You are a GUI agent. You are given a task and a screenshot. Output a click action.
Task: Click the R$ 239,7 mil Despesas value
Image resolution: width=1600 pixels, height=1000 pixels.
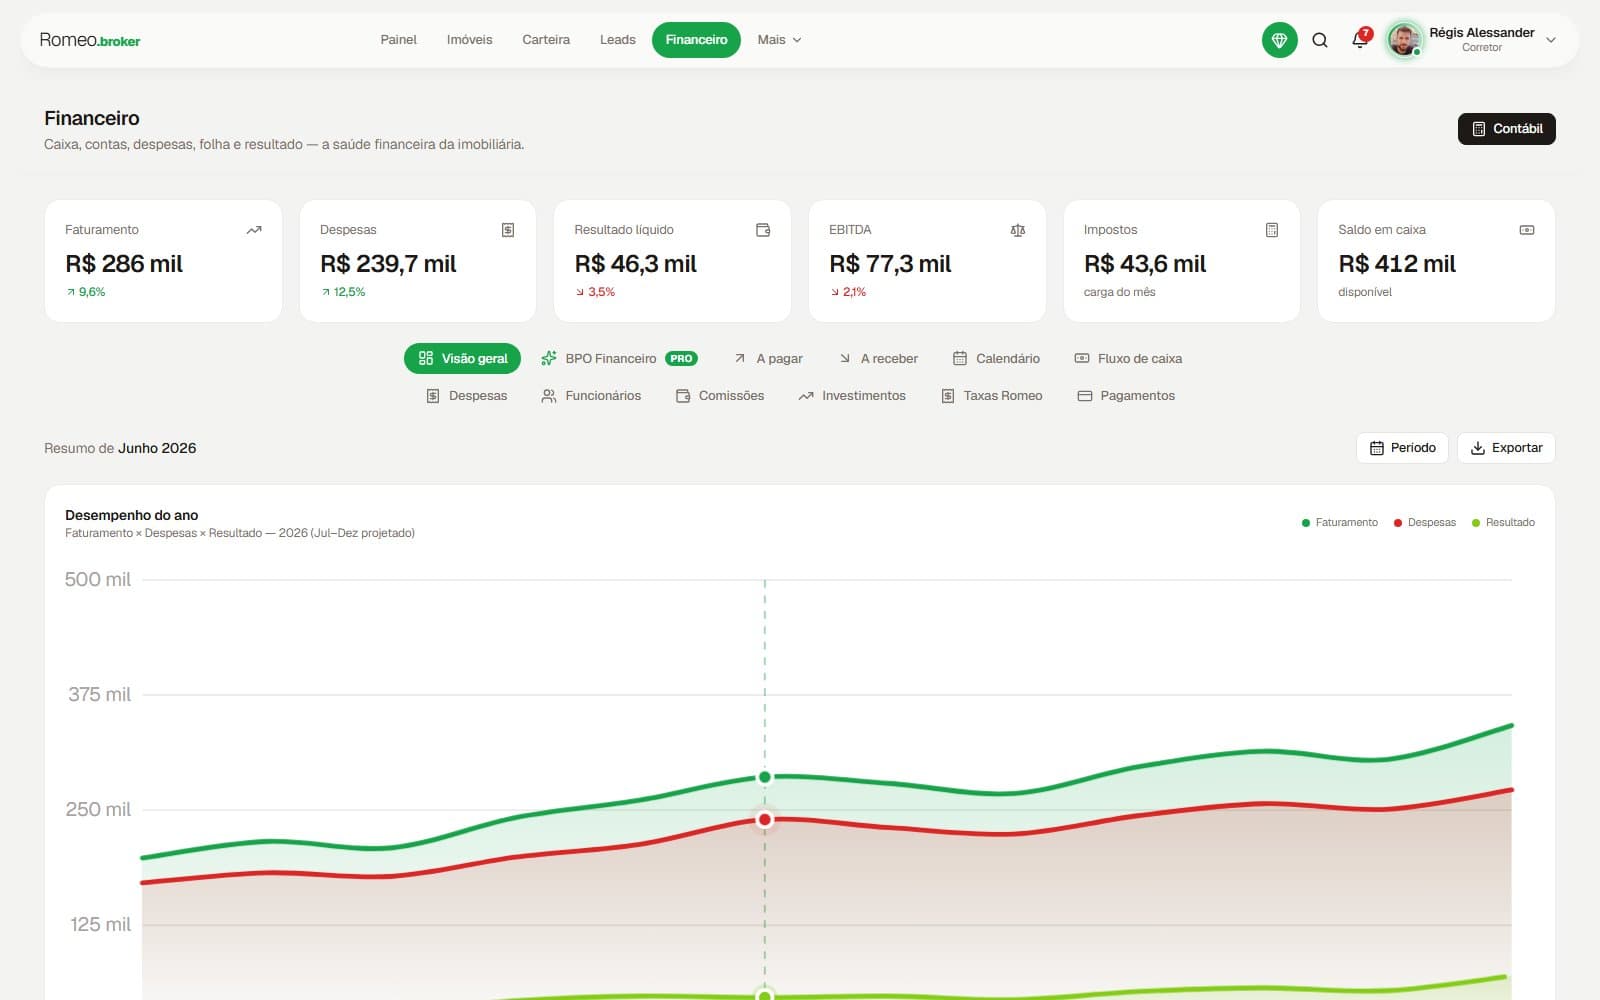click(388, 264)
